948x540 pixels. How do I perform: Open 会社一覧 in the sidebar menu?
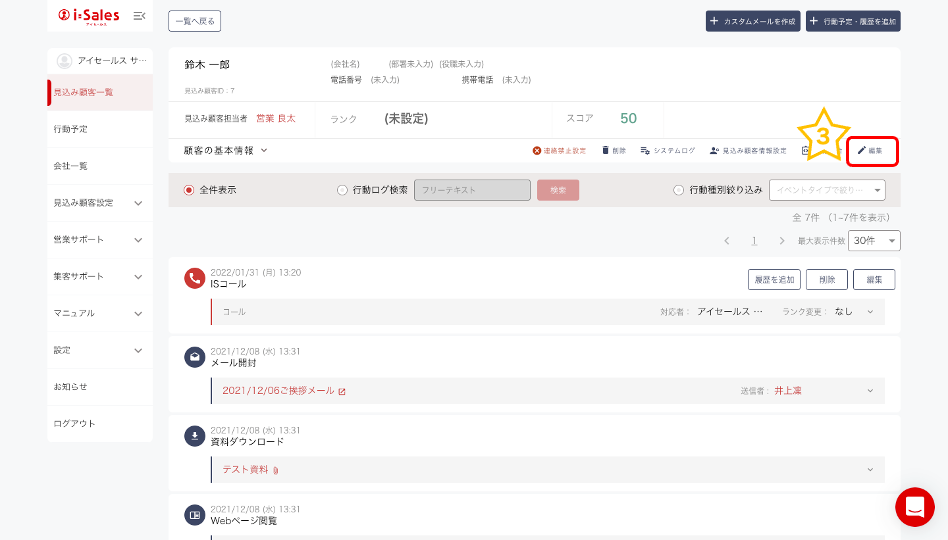[99, 166]
